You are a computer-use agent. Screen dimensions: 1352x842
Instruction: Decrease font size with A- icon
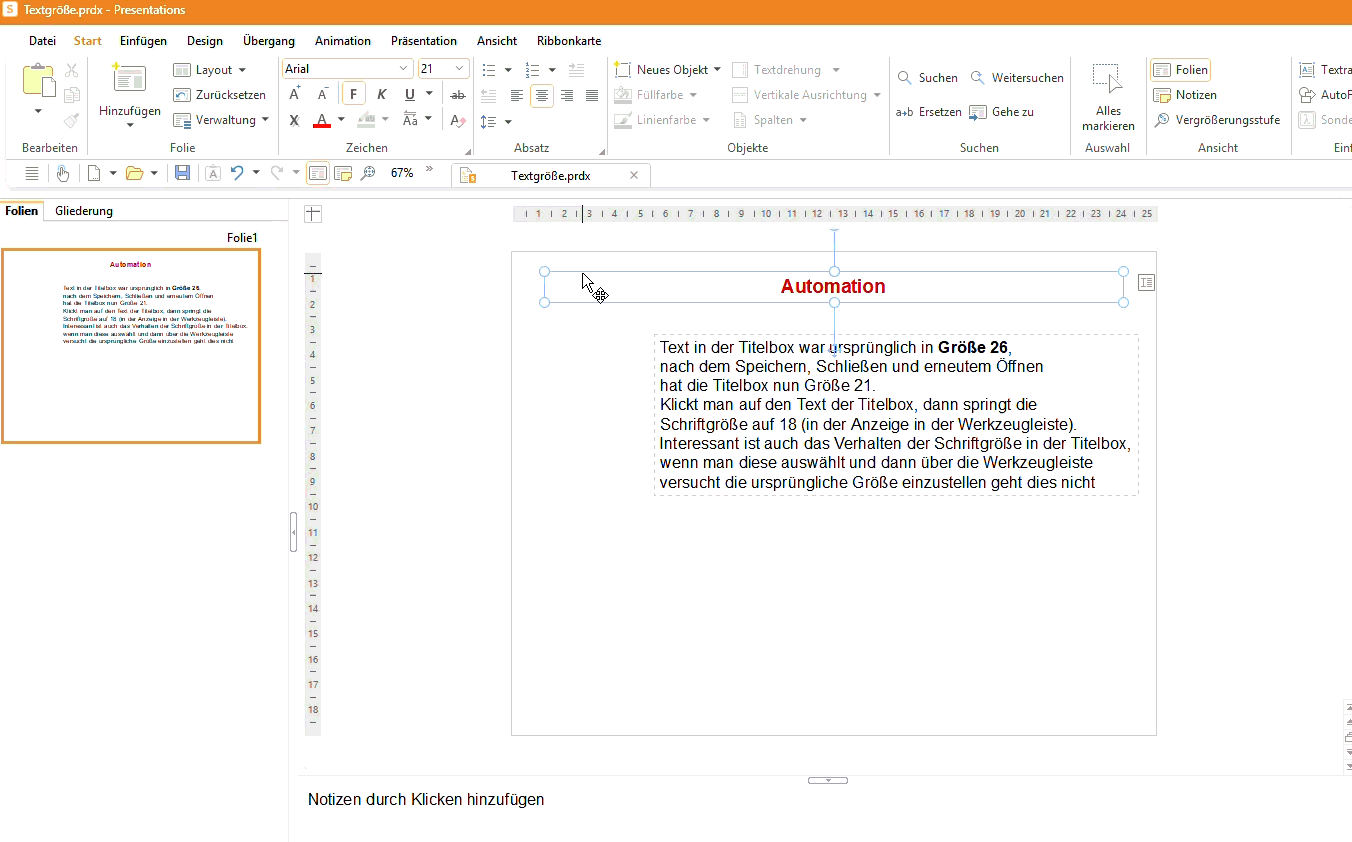click(323, 94)
